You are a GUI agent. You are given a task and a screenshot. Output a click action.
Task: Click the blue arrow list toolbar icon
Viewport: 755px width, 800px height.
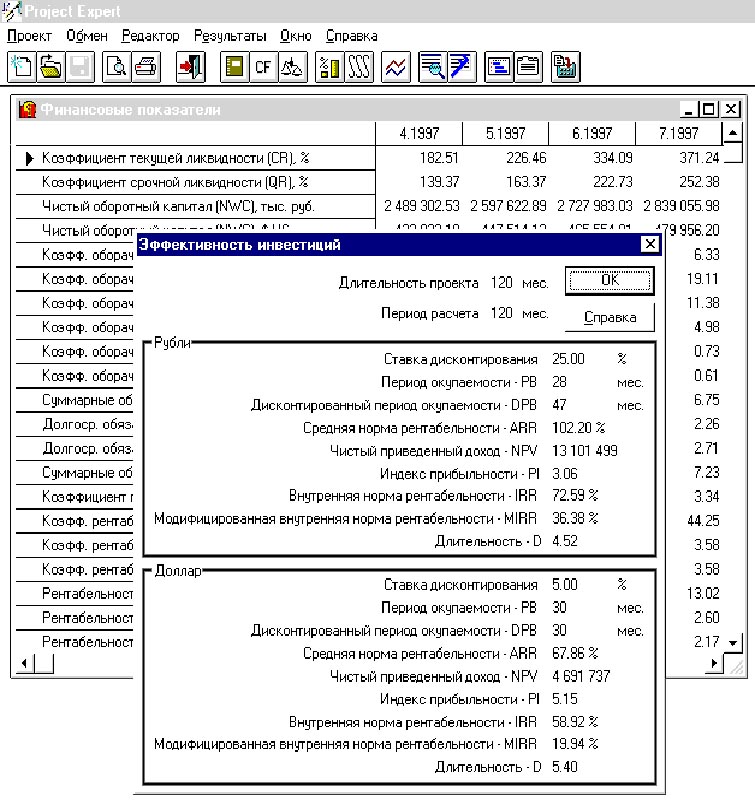462,67
